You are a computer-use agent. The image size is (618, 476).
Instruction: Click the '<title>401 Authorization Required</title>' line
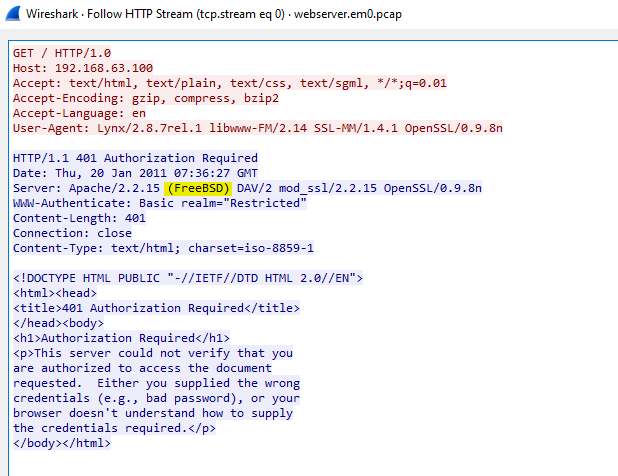coord(156,308)
